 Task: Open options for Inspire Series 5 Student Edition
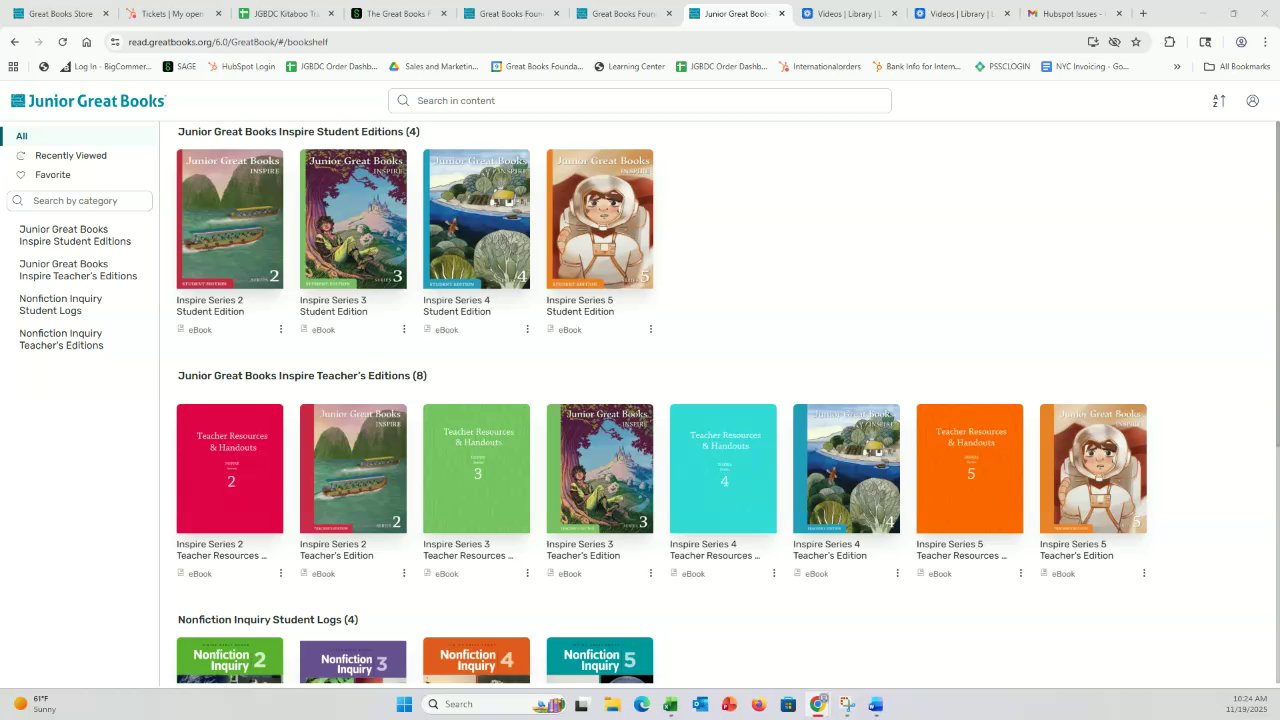pyautogui.click(x=651, y=329)
